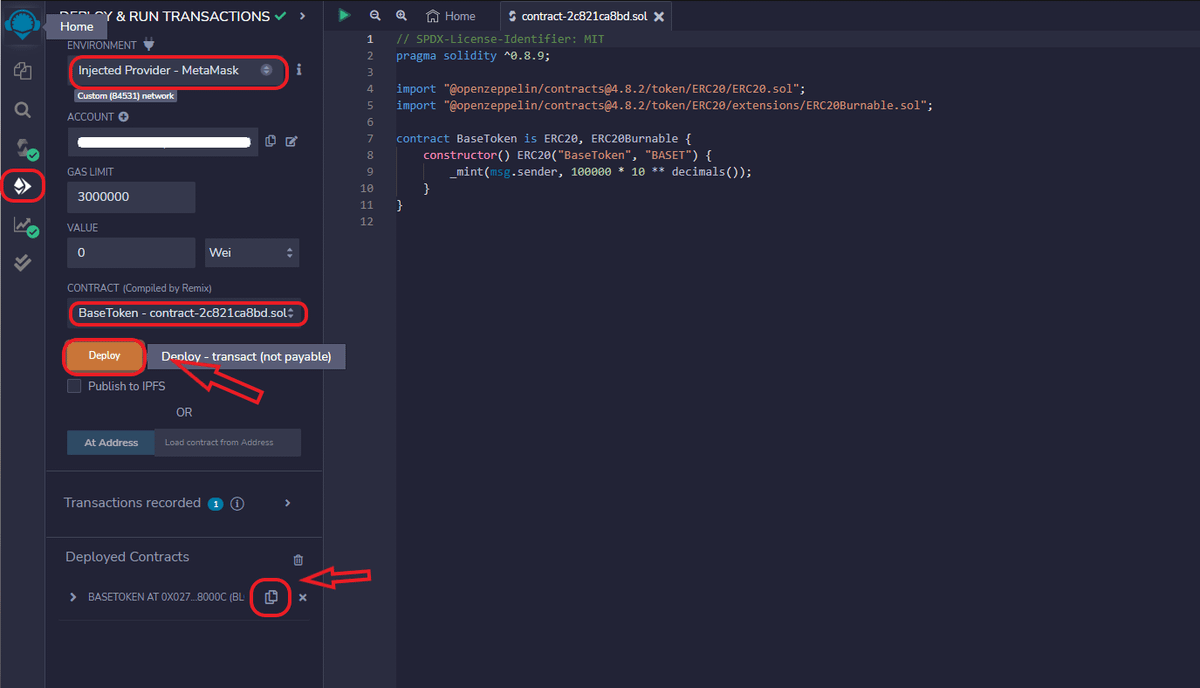Zoom in the editor text
Screen dimensions: 1200x688
click(401, 16)
